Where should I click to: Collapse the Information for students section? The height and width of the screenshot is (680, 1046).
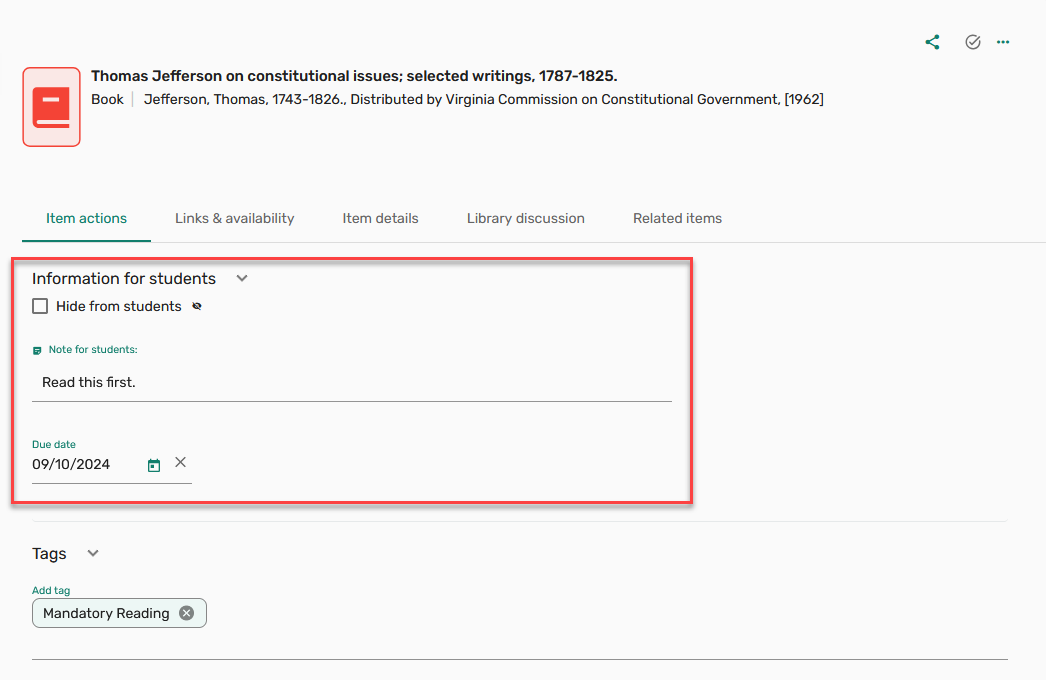pyautogui.click(x=241, y=278)
